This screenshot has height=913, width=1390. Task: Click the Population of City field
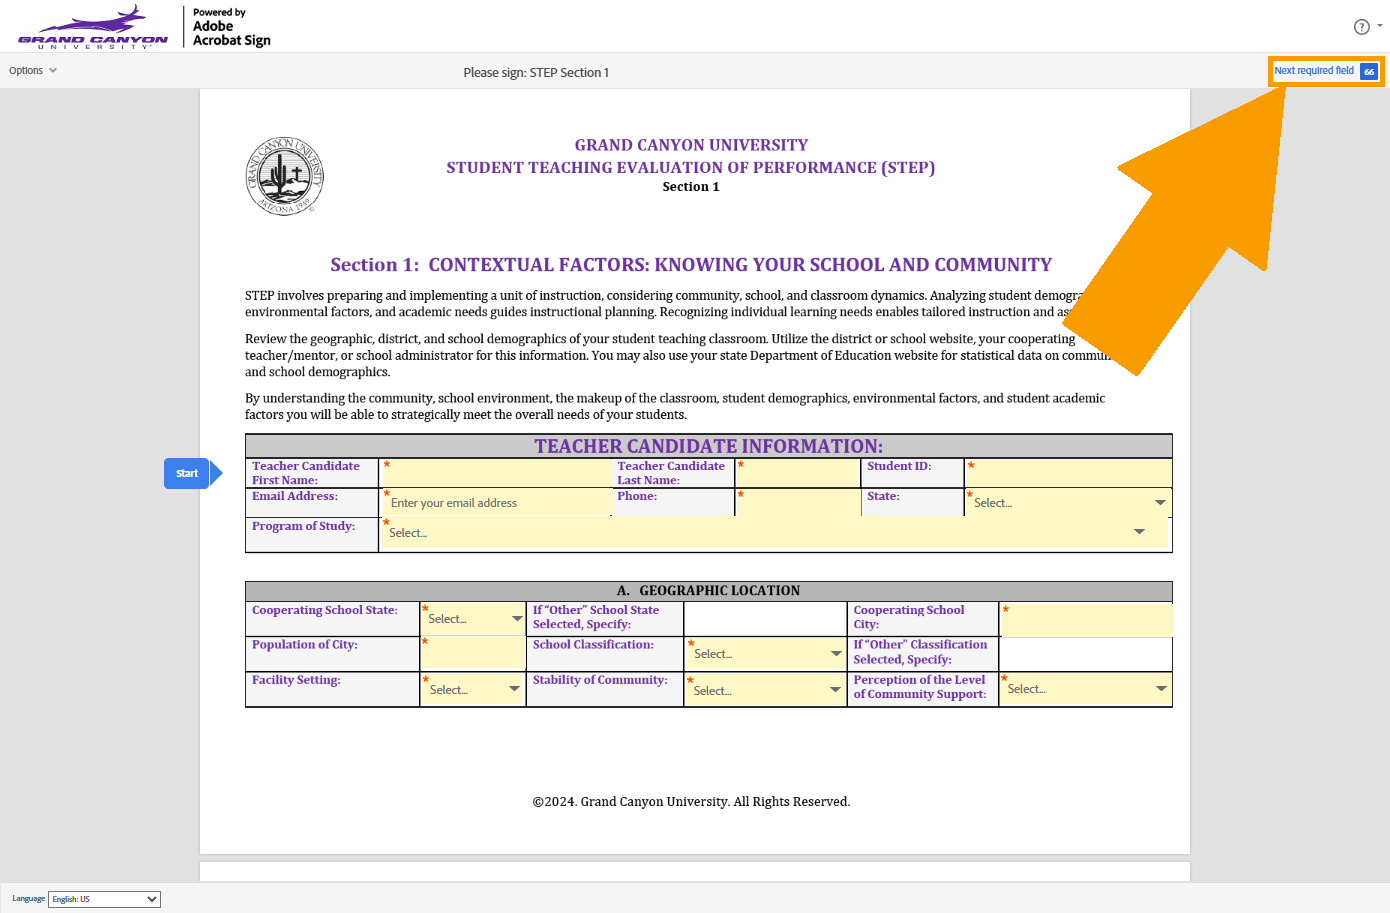(473, 654)
